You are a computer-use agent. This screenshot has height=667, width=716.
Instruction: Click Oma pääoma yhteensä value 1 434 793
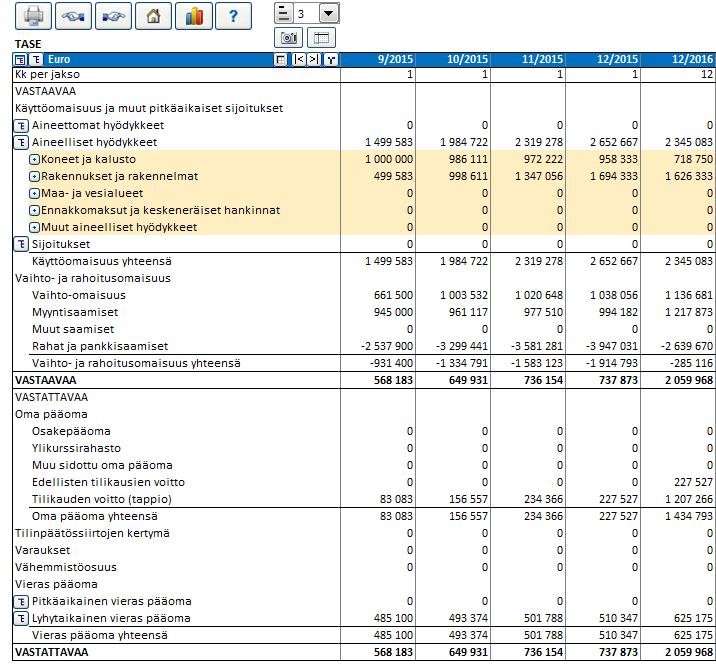click(x=689, y=516)
